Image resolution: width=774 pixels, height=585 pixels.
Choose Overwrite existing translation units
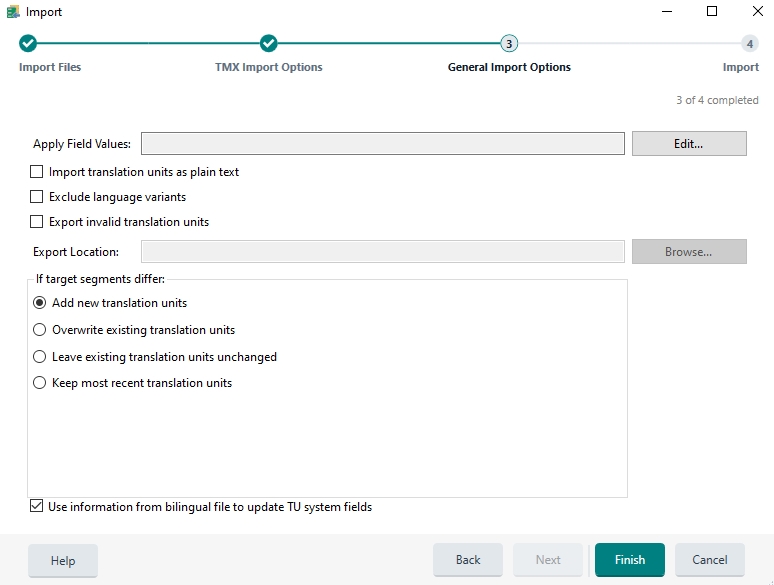tap(39, 330)
